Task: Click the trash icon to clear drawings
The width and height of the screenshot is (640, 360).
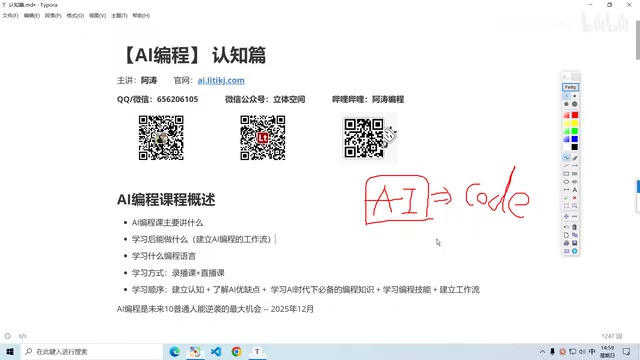Action: (x=575, y=227)
